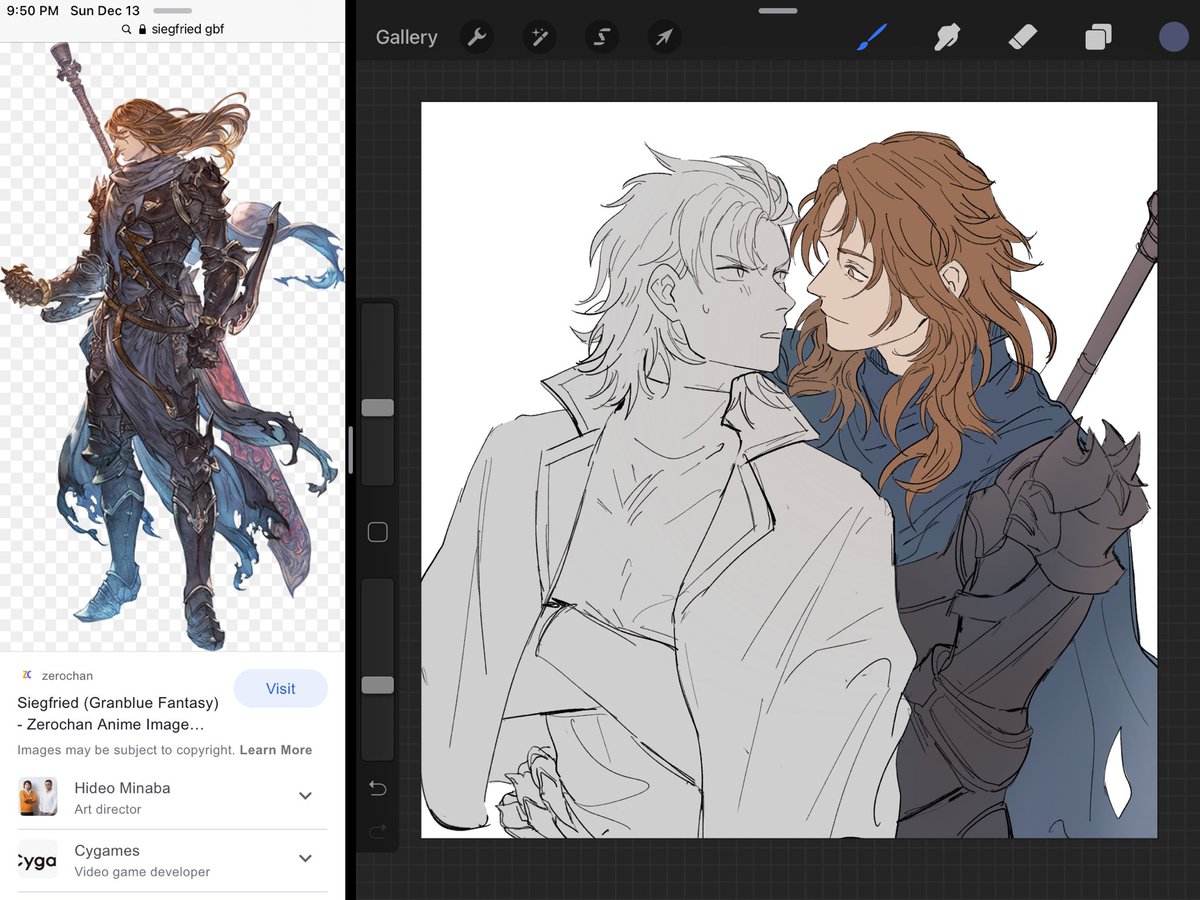
Task: Return to the Gallery
Action: [x=406, y=37]
